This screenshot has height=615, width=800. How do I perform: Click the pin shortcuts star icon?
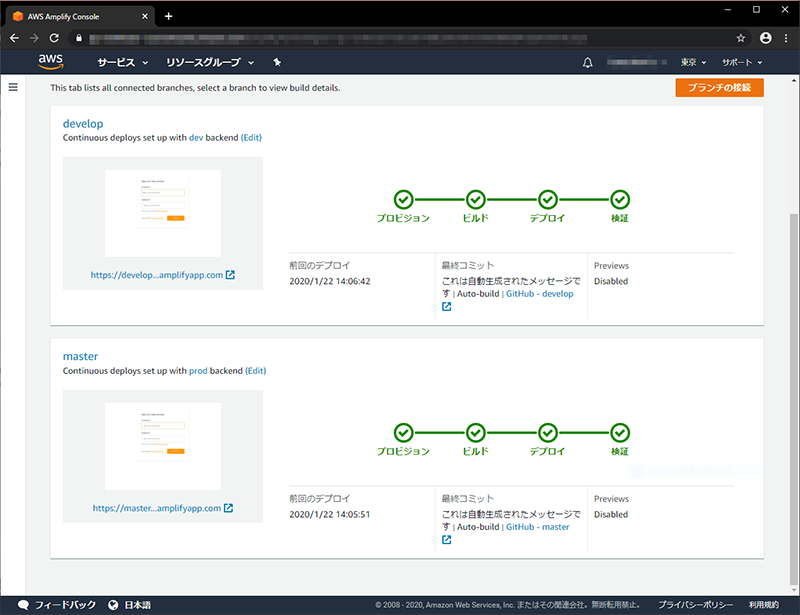coord(277,62)
